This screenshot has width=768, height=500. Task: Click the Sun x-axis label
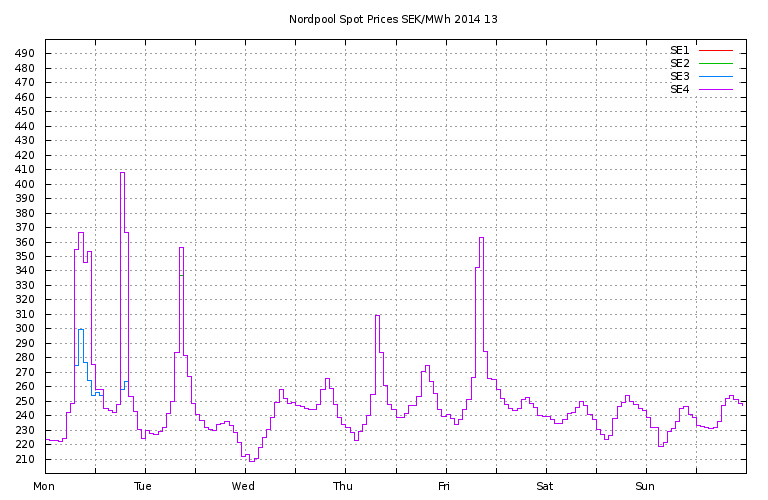645,486
